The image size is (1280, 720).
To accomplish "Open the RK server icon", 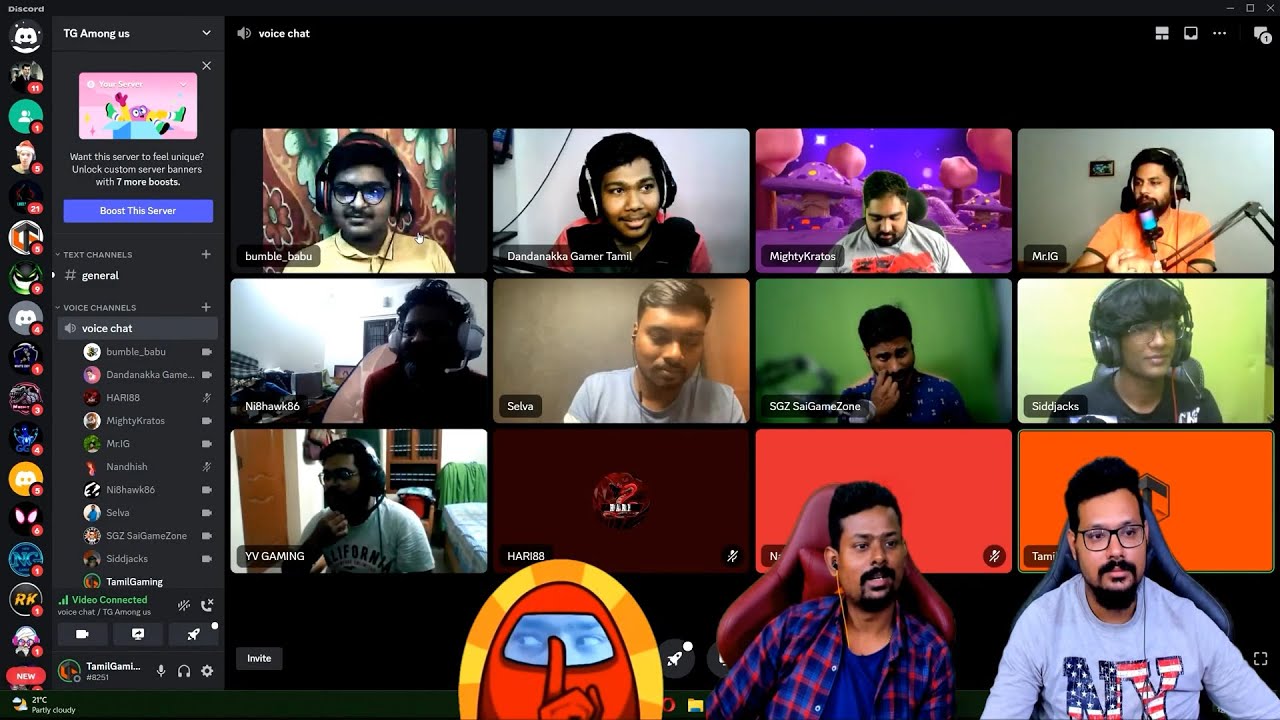I will click(25, 600).
